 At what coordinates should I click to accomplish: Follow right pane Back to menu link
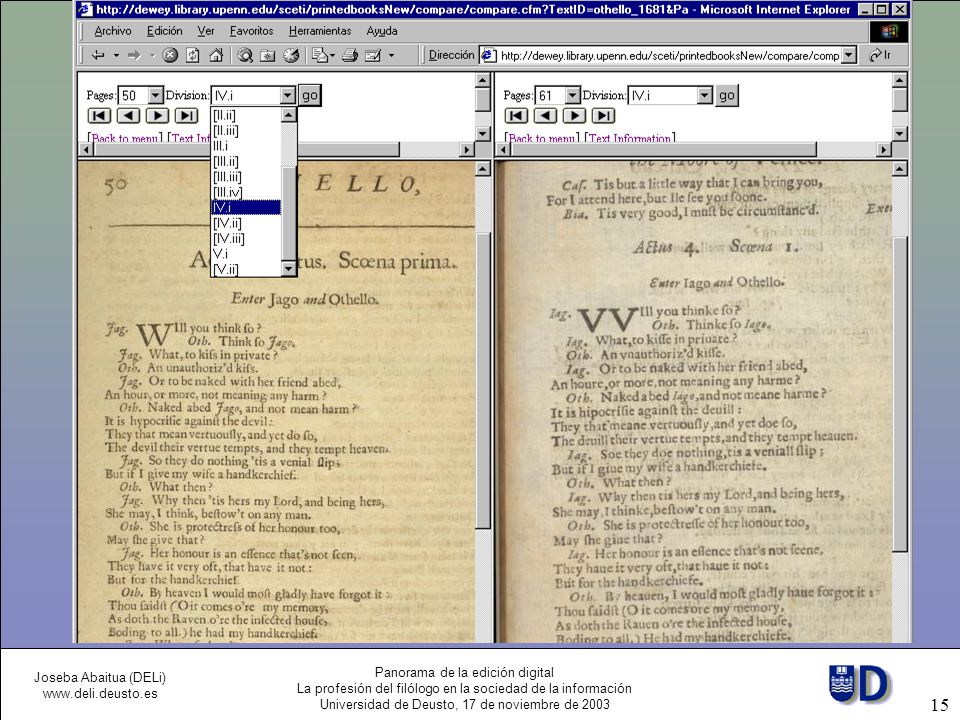pos(542,138)
